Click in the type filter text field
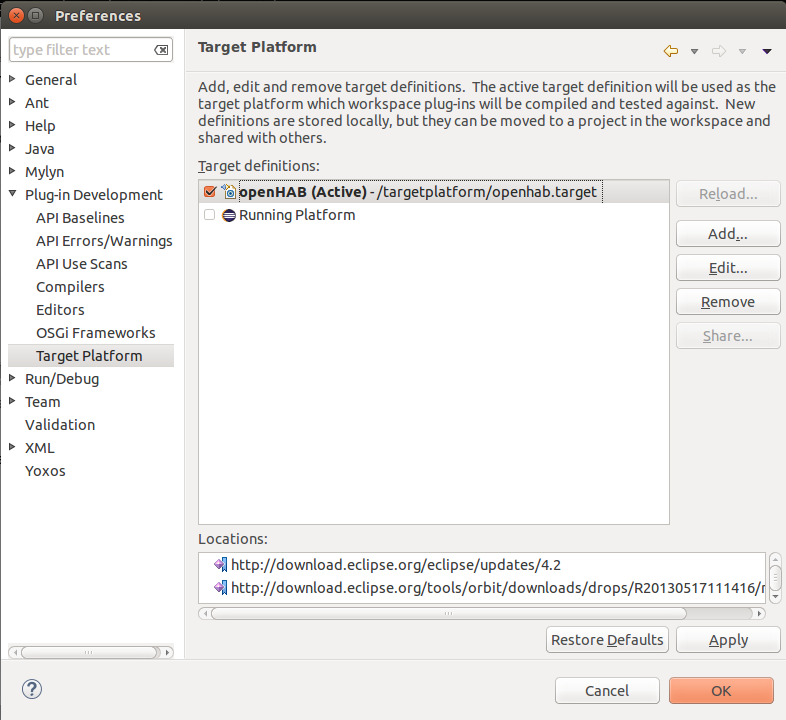Screen dimensions: 786x720 80,50
